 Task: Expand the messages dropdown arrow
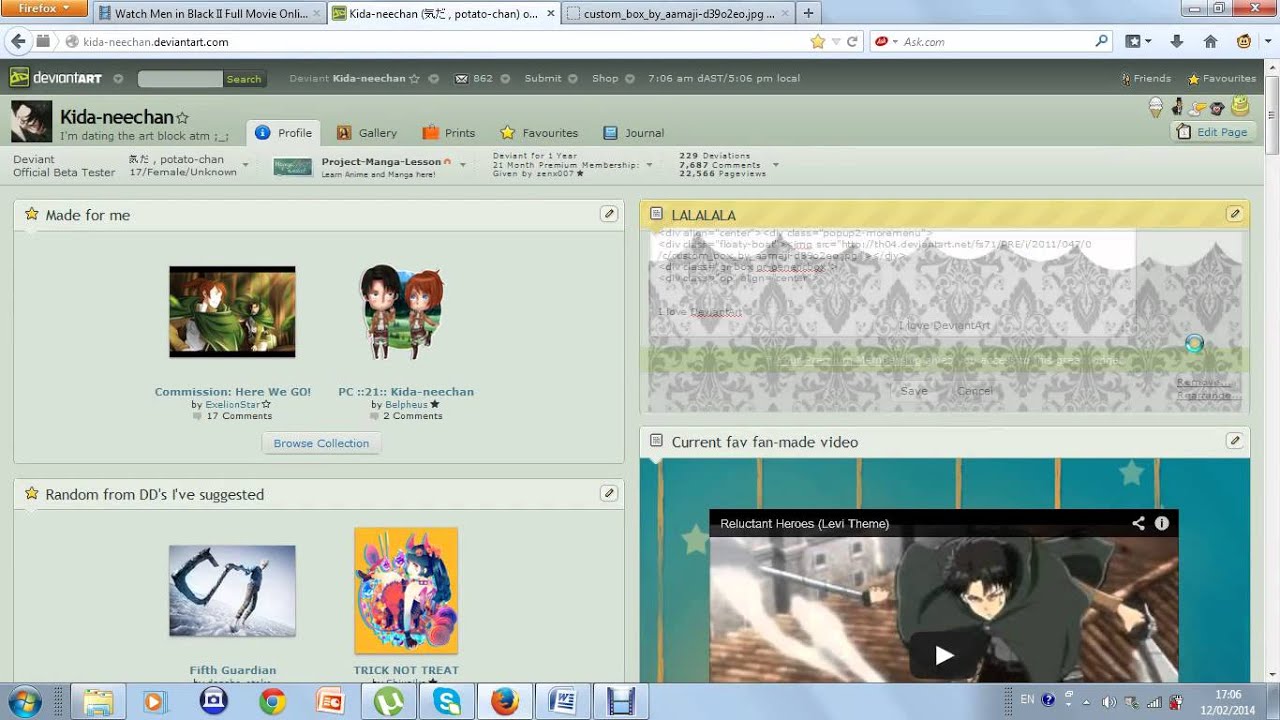click(x=505, y=78)
